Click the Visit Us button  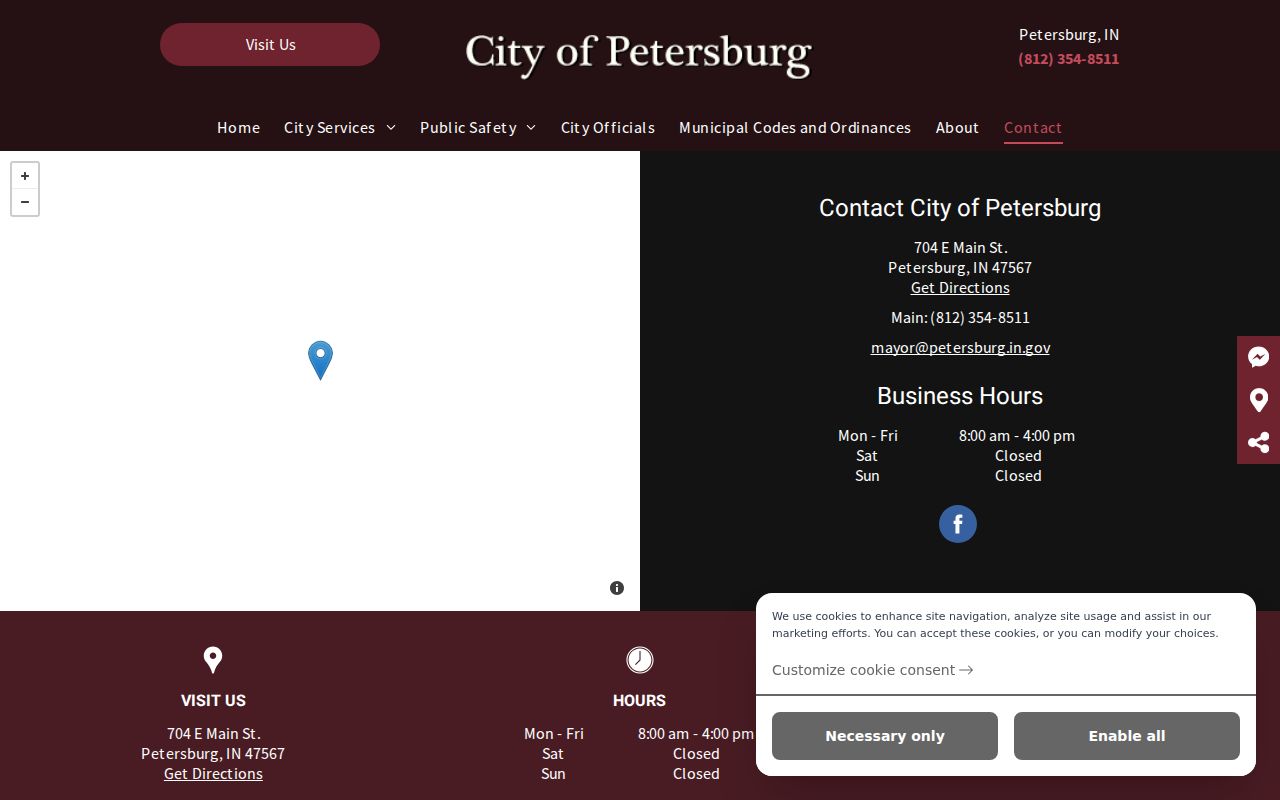(270, 45)
